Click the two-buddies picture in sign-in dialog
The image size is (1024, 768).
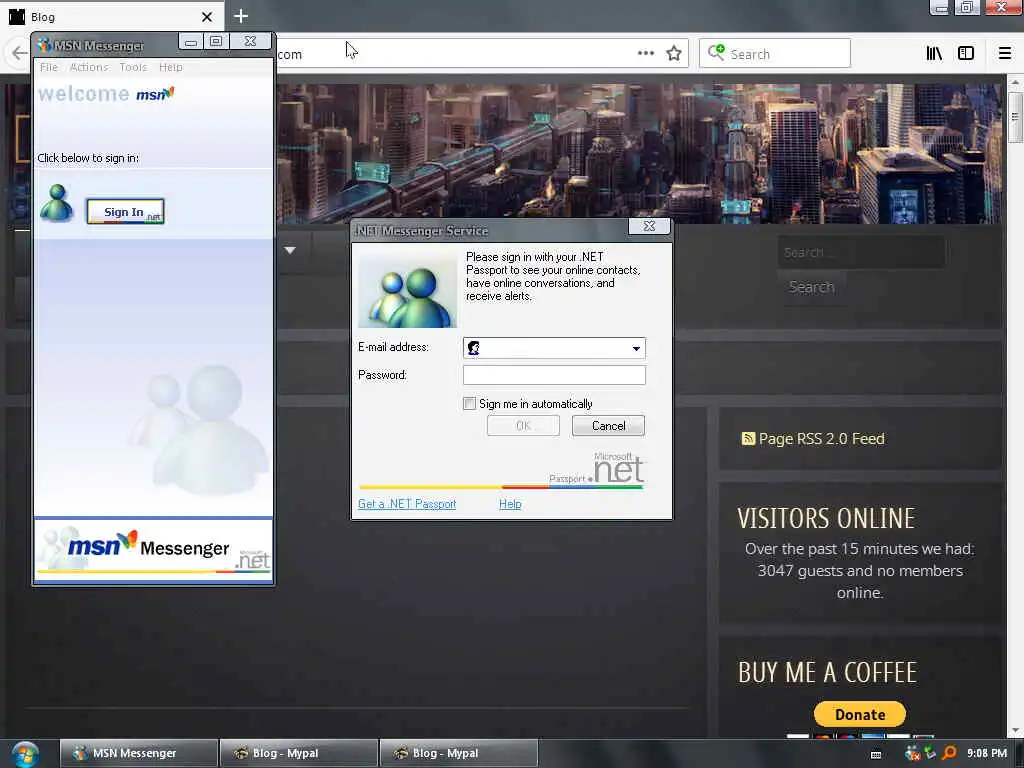408,292
